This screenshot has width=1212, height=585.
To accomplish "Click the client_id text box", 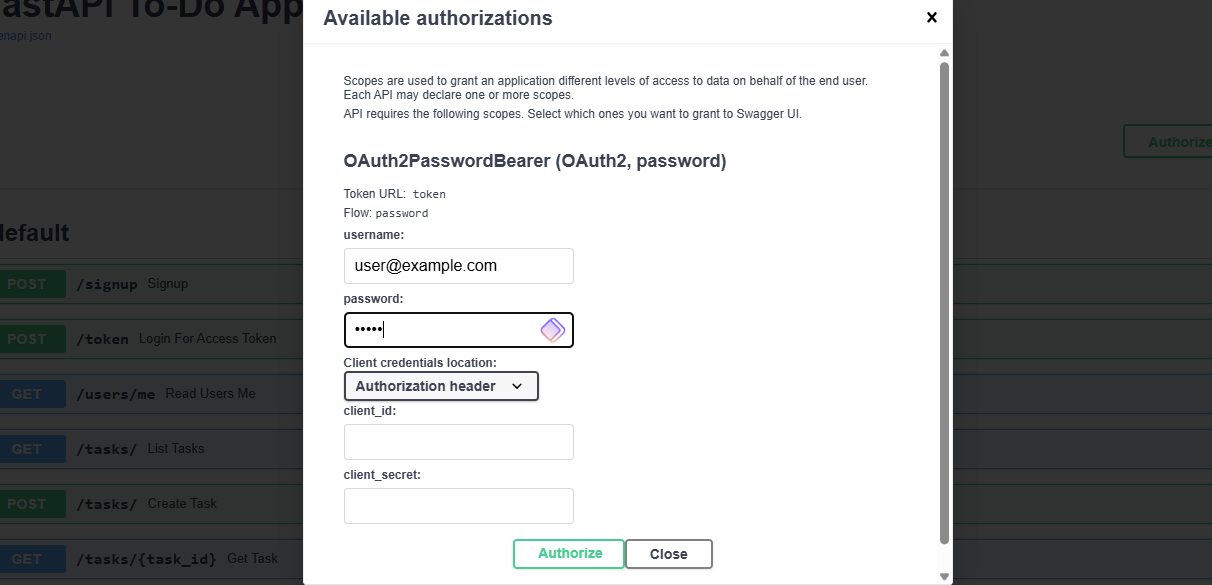I will pos(458,442).
